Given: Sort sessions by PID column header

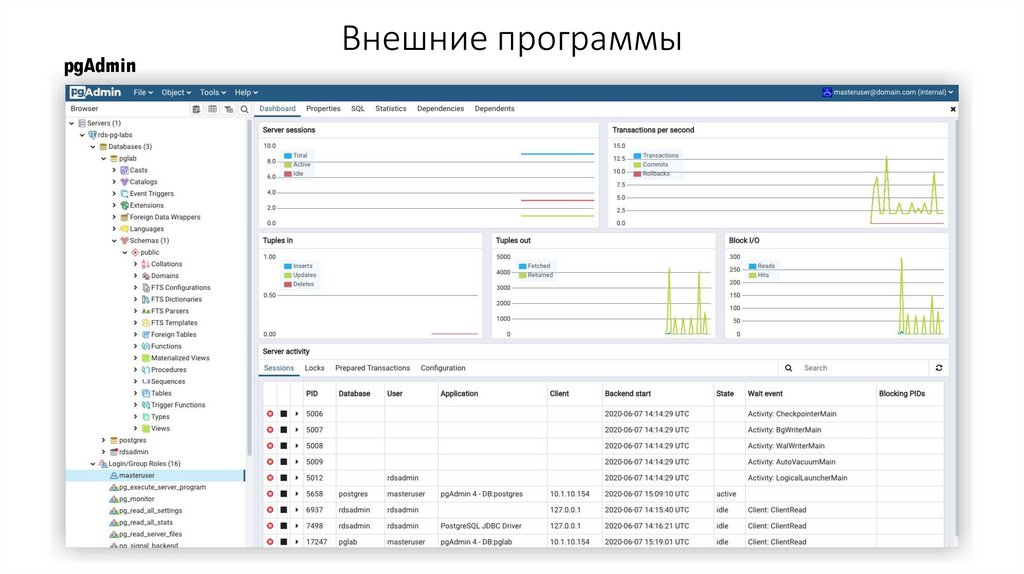Looking at the screenshot, I should coord(312,394).
